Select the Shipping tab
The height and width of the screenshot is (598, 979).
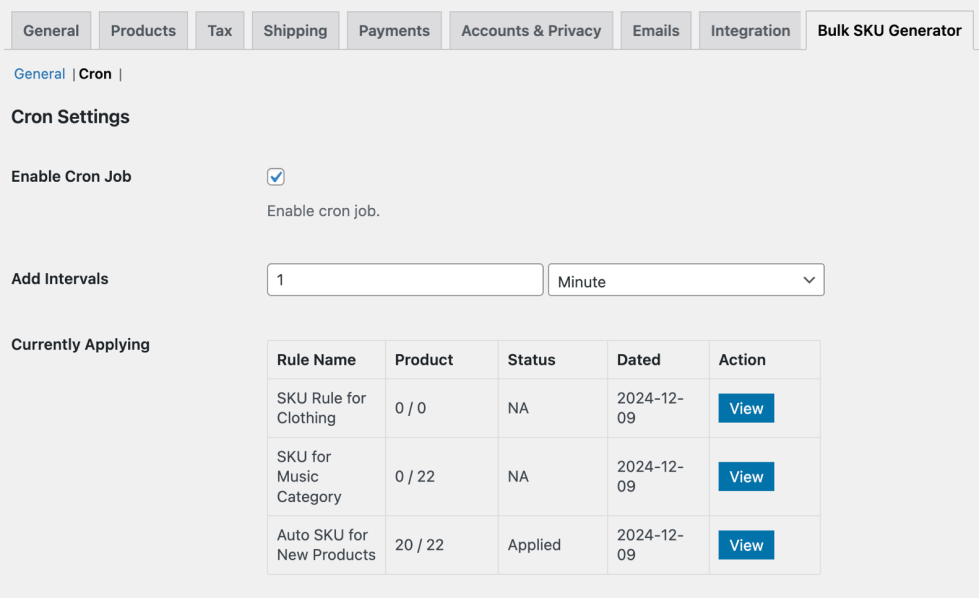coord(295,31)
